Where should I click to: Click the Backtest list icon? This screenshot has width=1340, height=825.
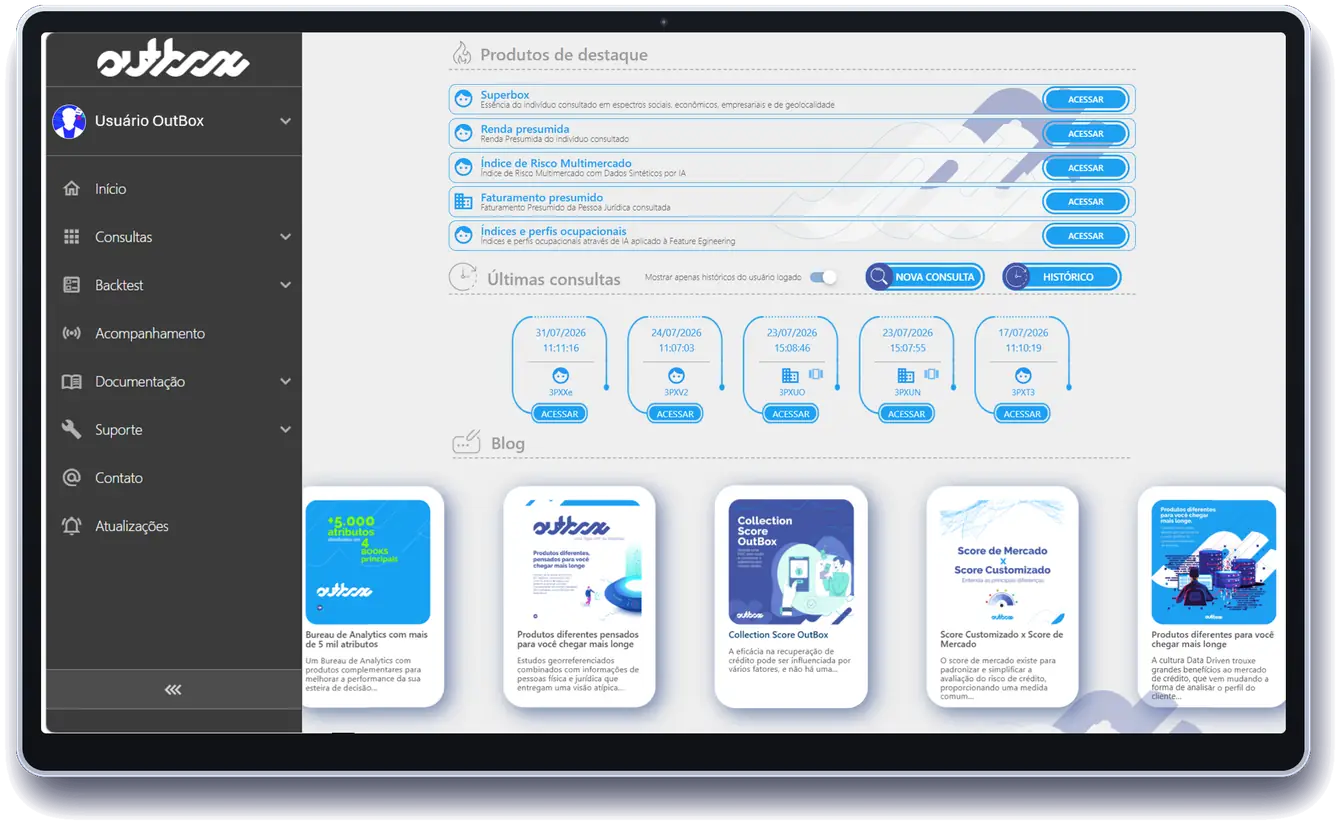pos(71,285)
